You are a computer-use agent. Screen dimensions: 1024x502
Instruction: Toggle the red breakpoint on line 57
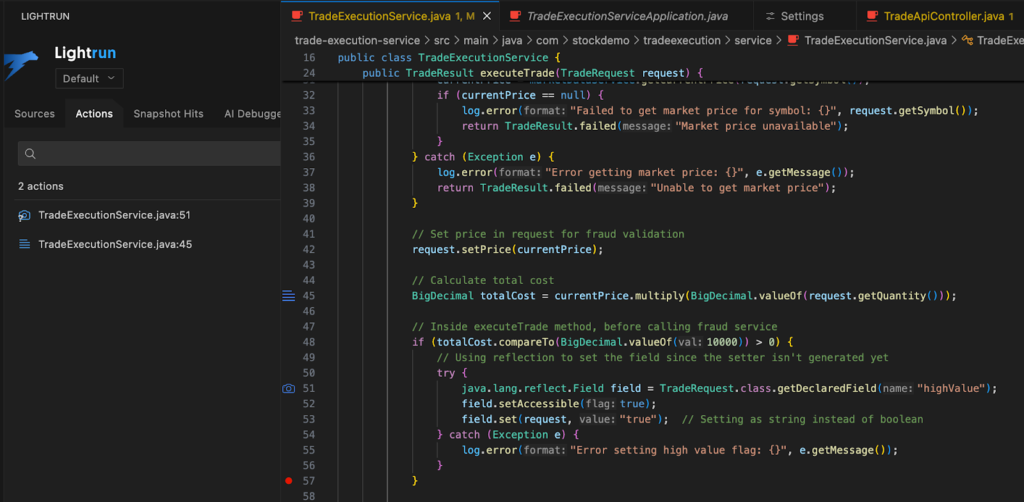(x=289, y=481)
